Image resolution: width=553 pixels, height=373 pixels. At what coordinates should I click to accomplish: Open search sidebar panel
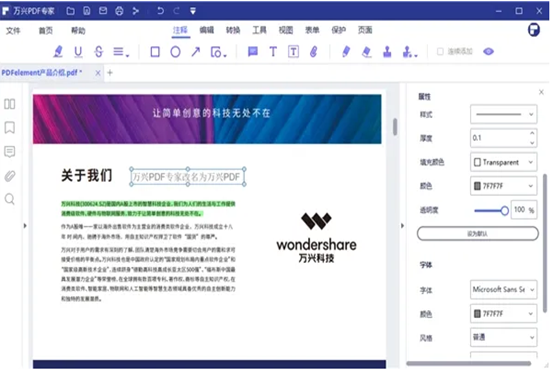[x=10, y=200]
